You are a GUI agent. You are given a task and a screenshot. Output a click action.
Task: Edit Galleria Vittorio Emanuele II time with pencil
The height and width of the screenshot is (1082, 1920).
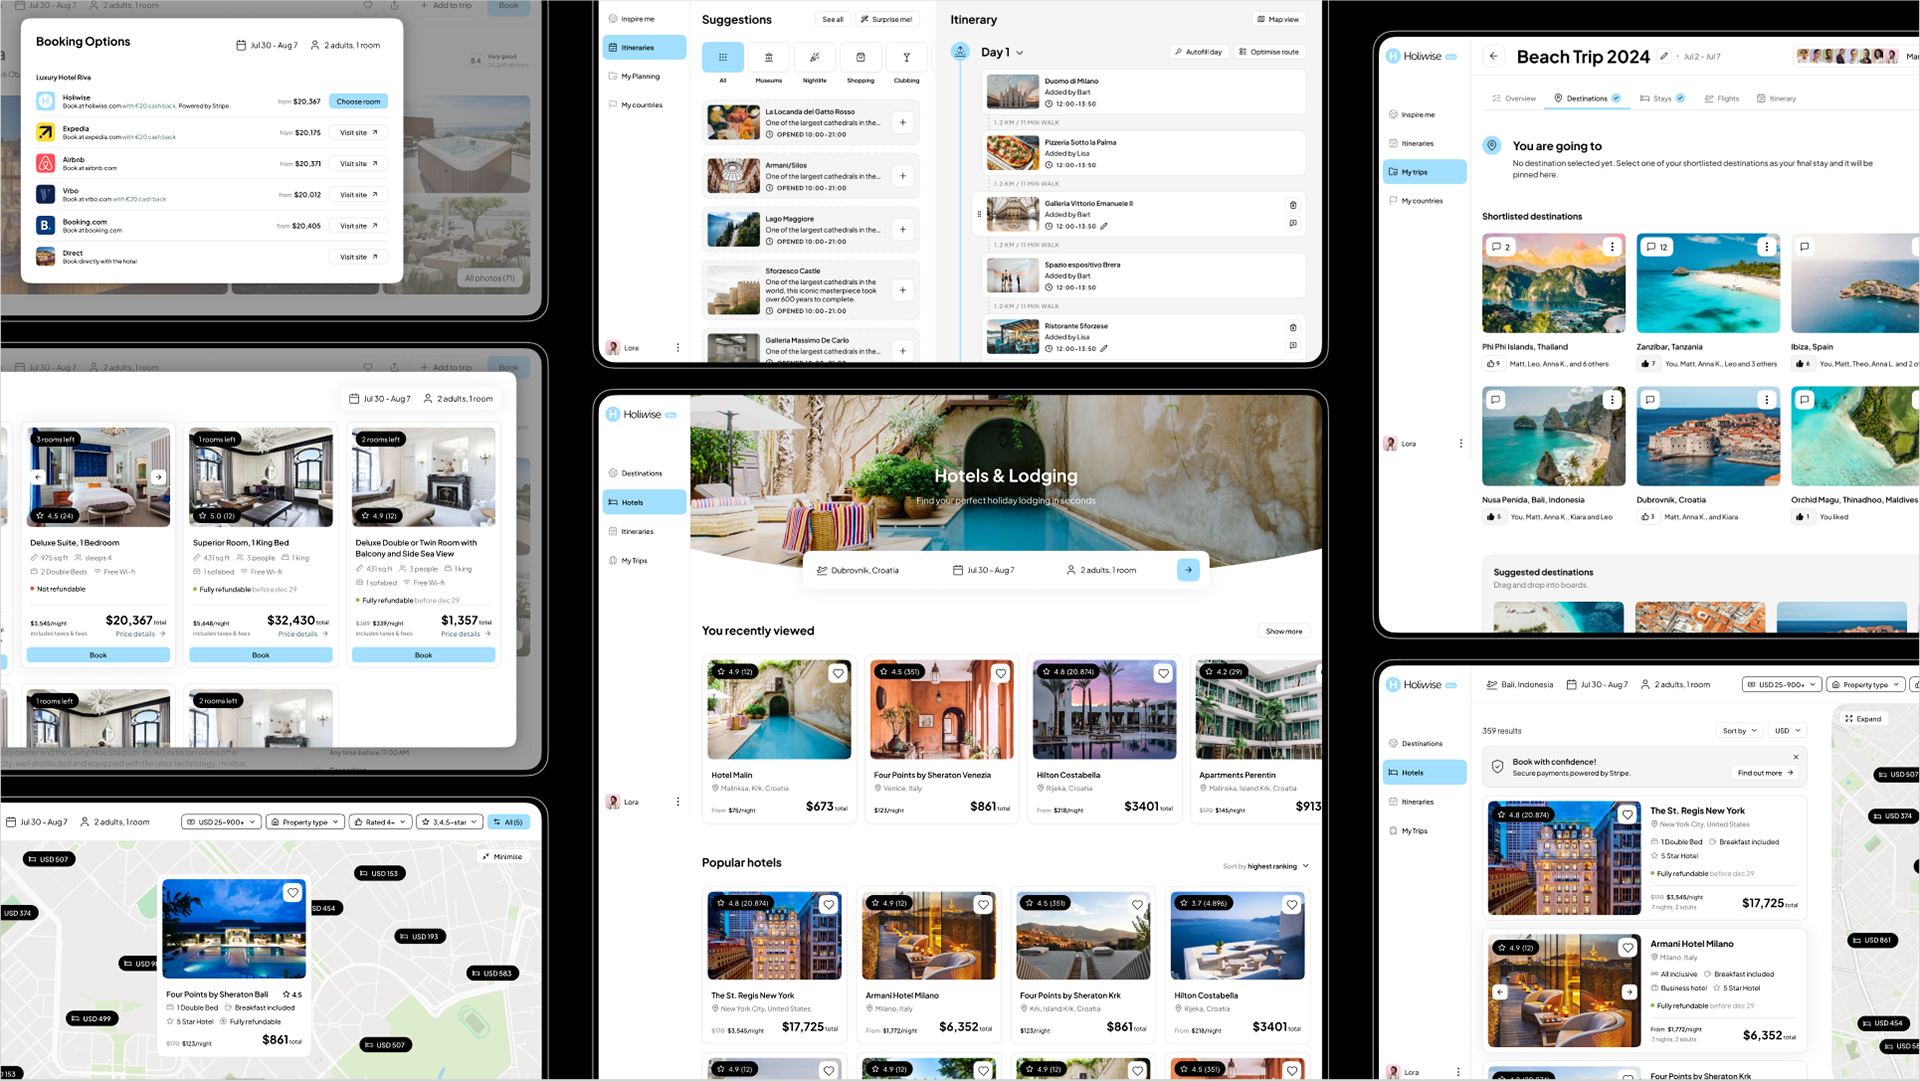(1104, 226)
